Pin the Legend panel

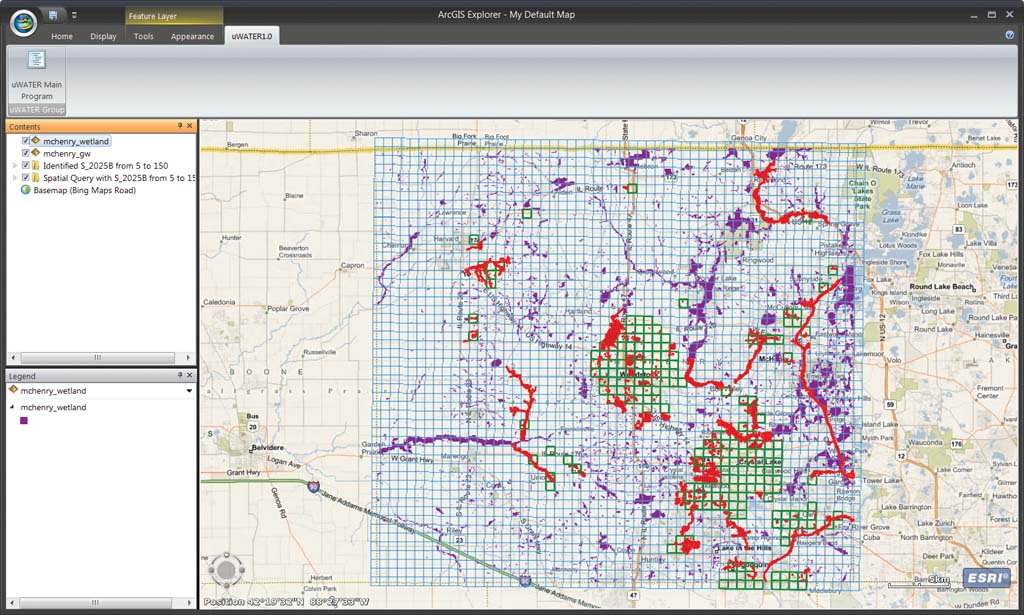(x=180, y=375)
